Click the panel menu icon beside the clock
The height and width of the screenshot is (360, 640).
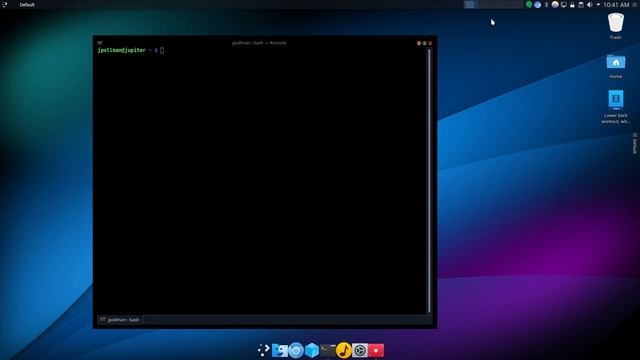635,4
